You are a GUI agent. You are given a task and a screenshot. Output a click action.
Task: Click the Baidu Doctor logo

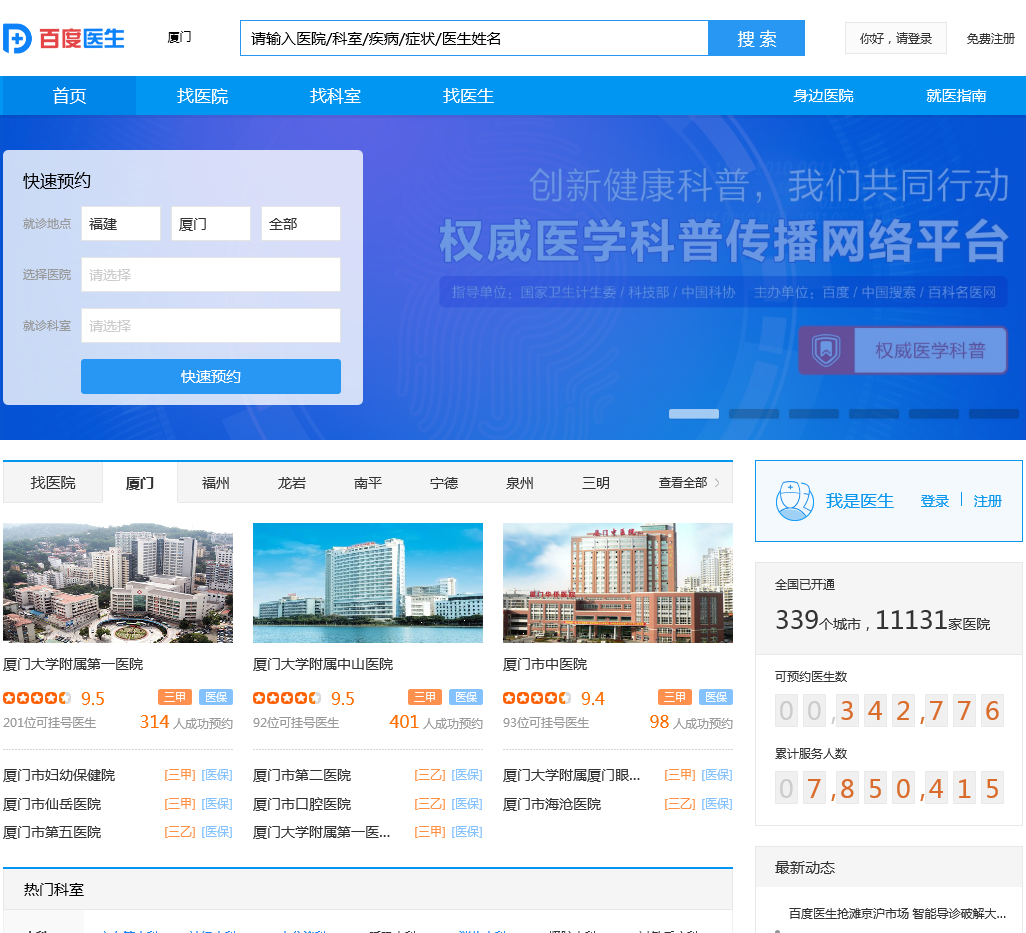(63, 39)
